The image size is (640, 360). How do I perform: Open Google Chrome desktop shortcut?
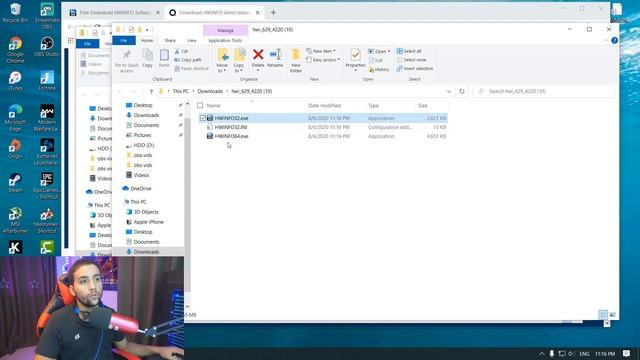point(15,50)
